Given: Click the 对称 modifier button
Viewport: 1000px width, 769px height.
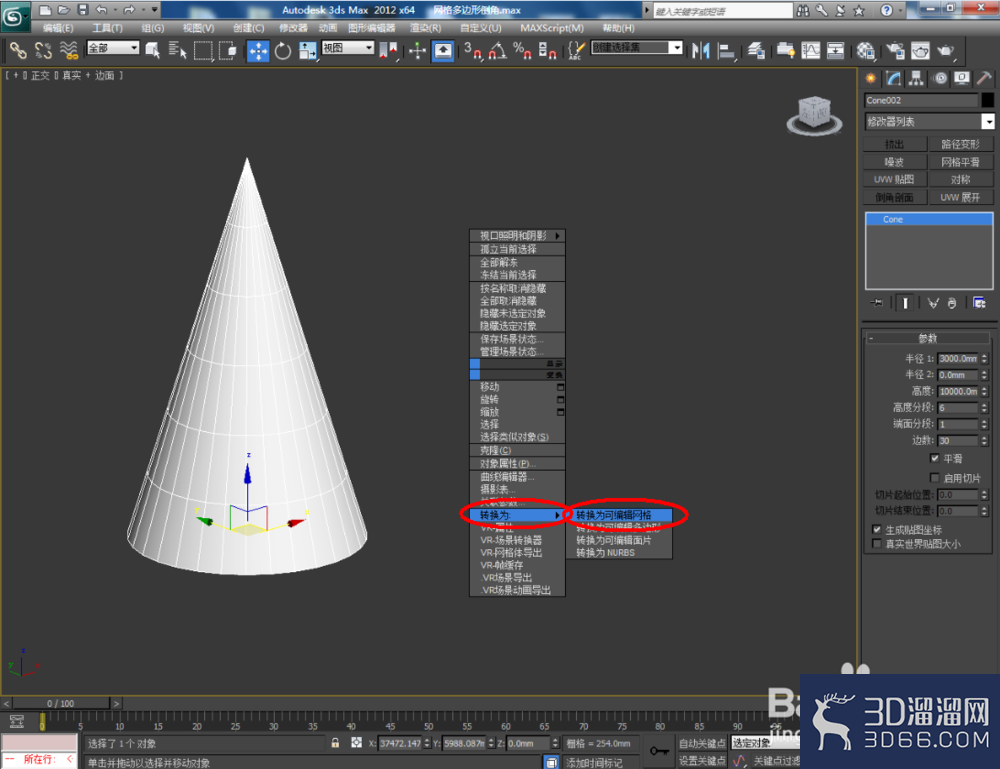Looking at the screenshot, I should click(960, 179).
